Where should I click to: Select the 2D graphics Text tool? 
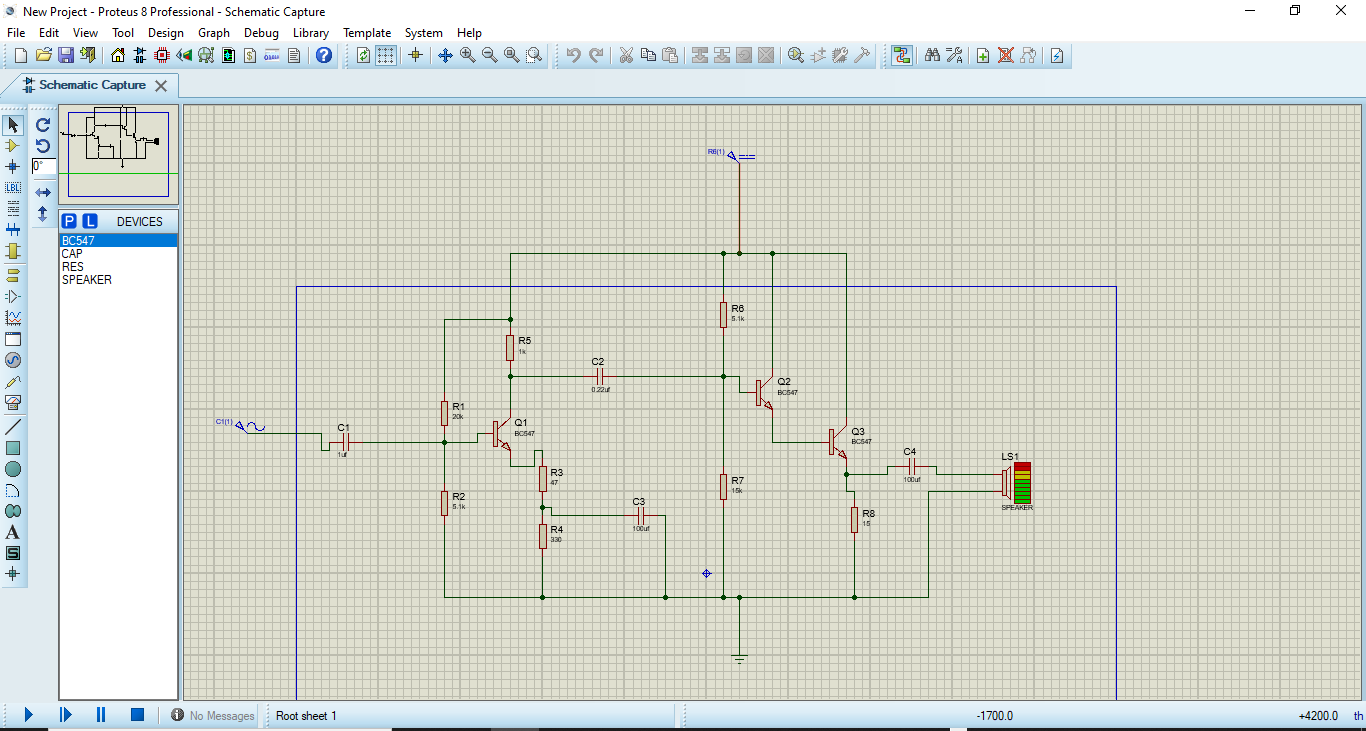[x=13, y=532]
